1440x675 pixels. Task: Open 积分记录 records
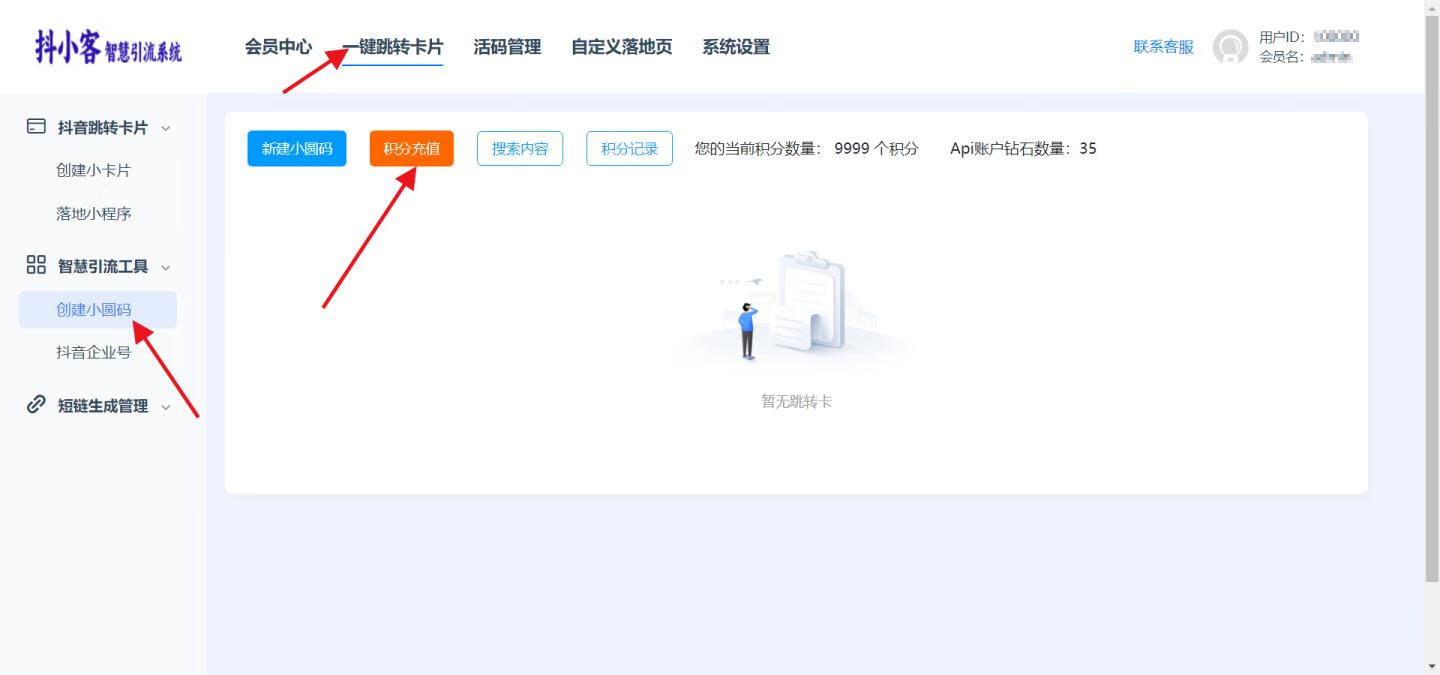point(629,147)
